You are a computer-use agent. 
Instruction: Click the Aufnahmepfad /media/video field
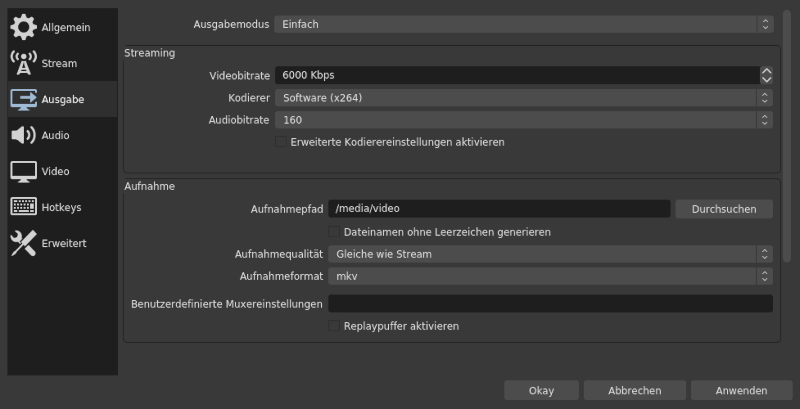pos(499,209)
